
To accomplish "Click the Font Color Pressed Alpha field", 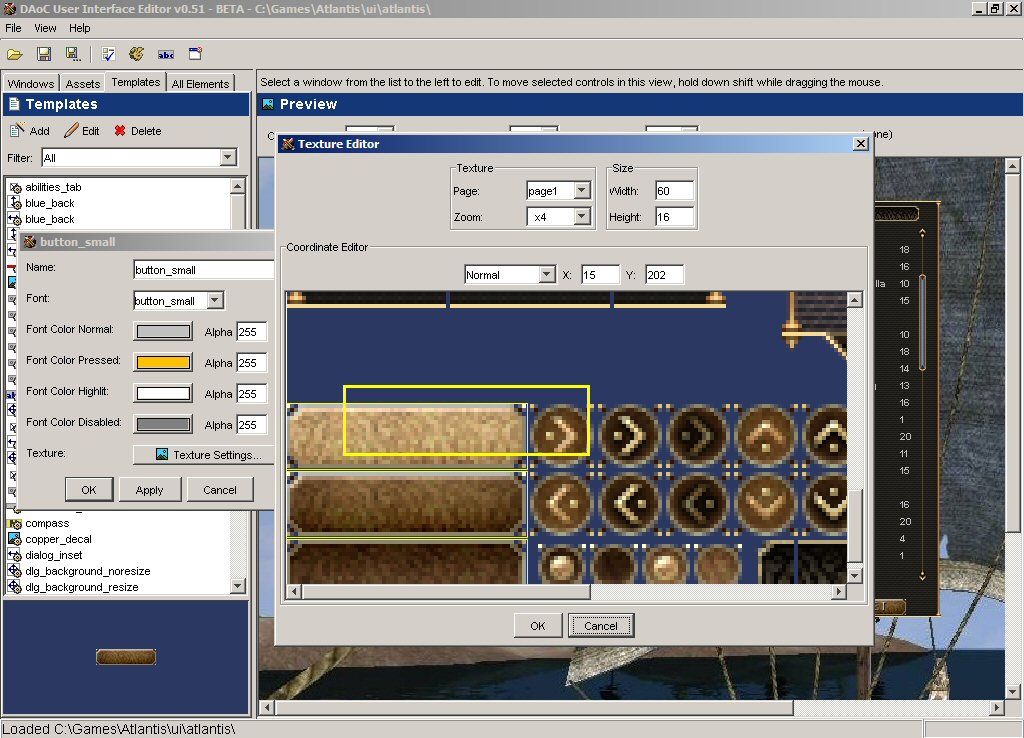I will tap(251, 362).
